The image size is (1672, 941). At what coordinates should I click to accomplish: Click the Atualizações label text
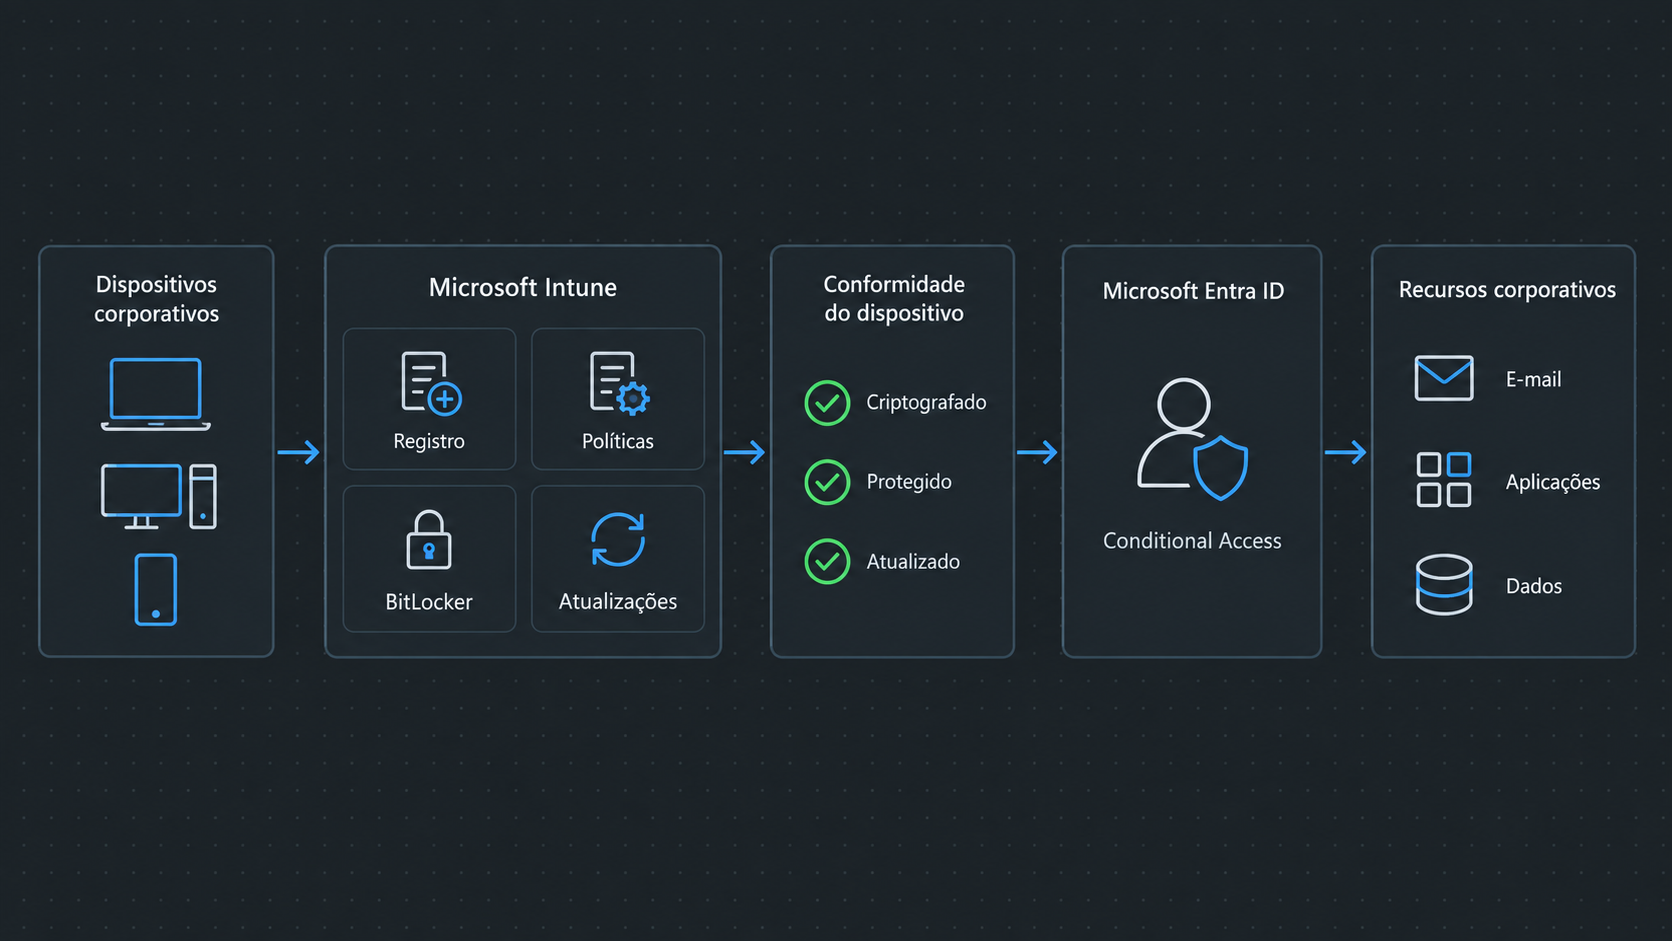tap(618, 601)
